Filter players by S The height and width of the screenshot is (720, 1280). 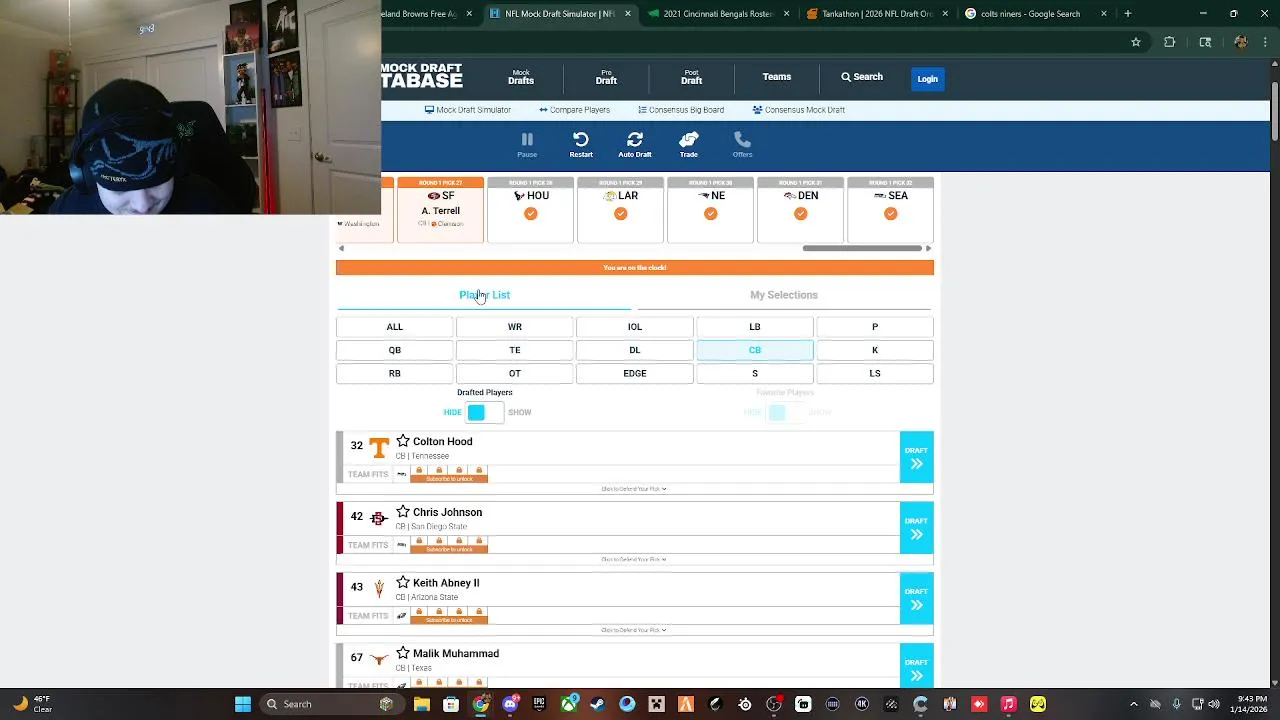point(755,373)
